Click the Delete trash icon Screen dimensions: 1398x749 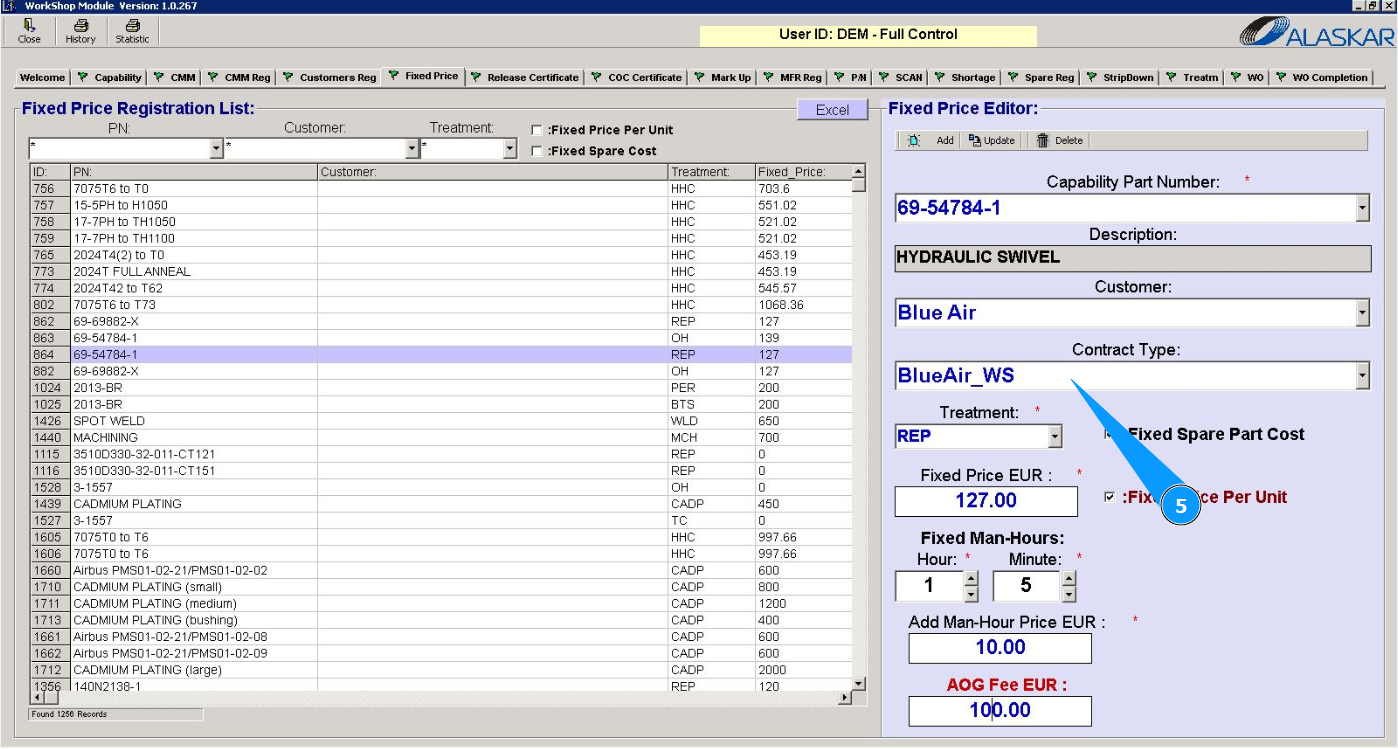1043,141
